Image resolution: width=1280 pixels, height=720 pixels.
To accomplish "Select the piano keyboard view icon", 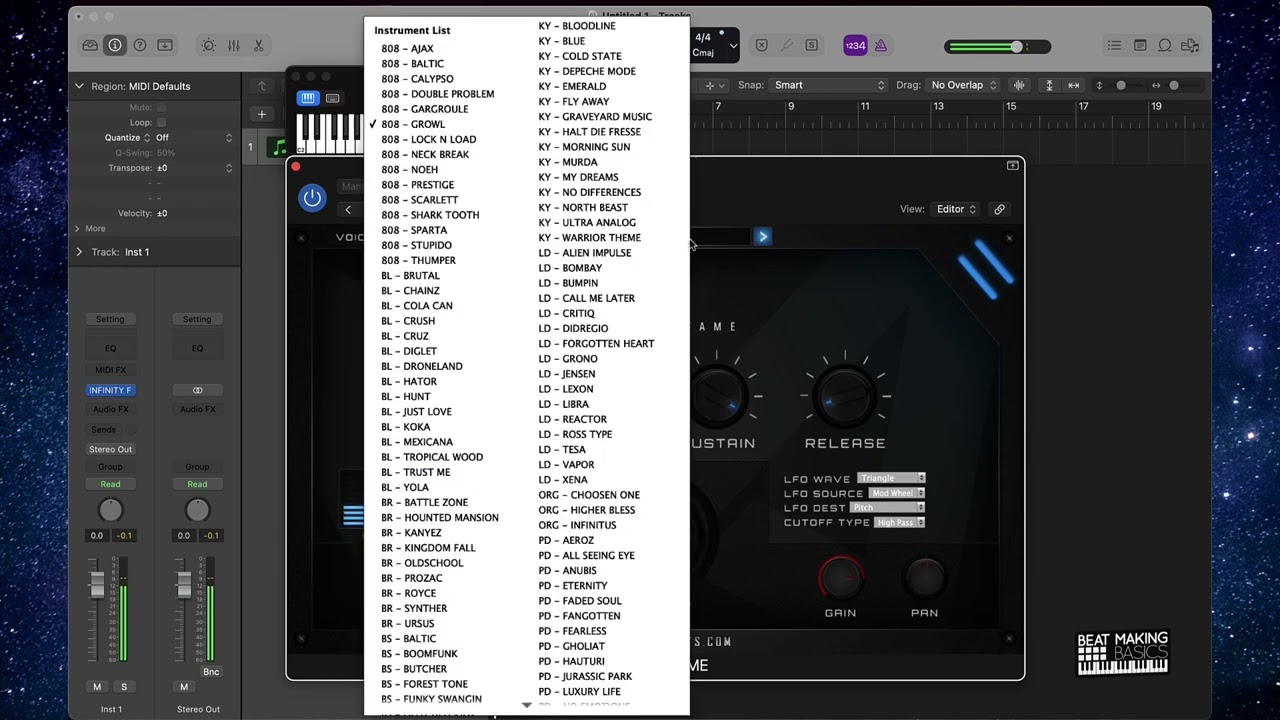I will click(308, 98).
